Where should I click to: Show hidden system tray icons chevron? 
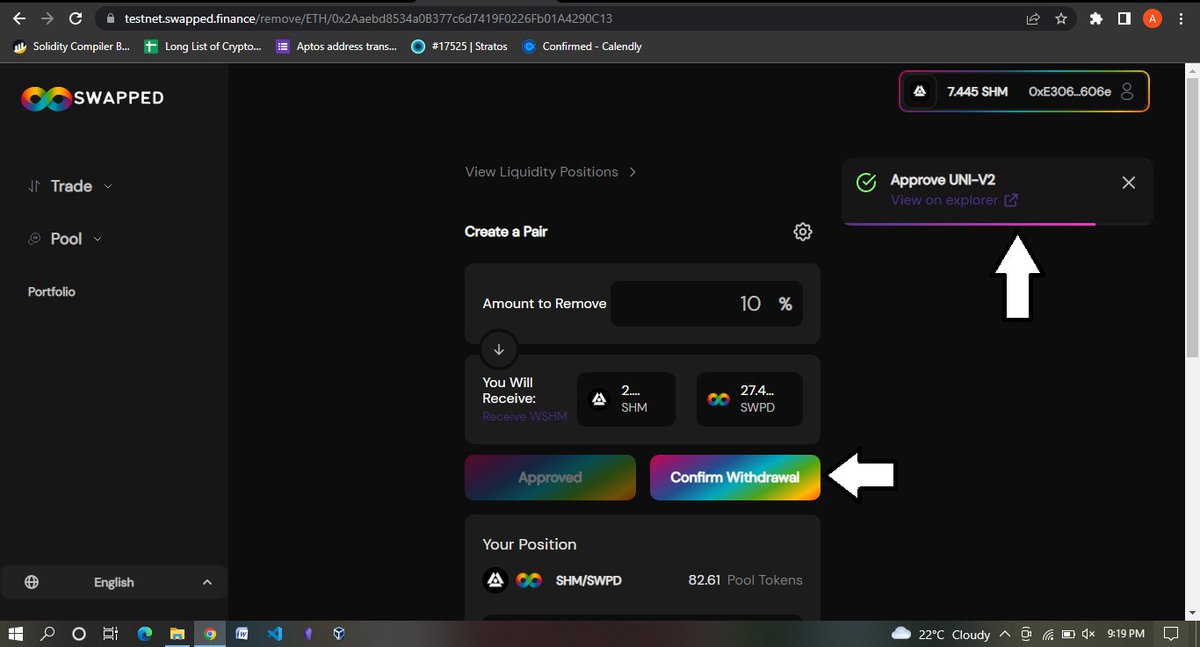pyautogui.click(x=1007, y=634)
